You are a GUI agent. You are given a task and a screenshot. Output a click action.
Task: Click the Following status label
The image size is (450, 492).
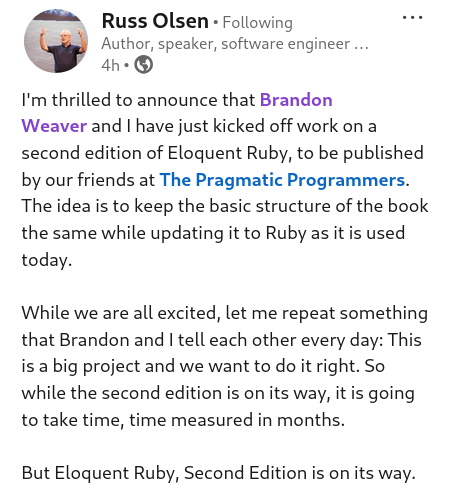257,23
